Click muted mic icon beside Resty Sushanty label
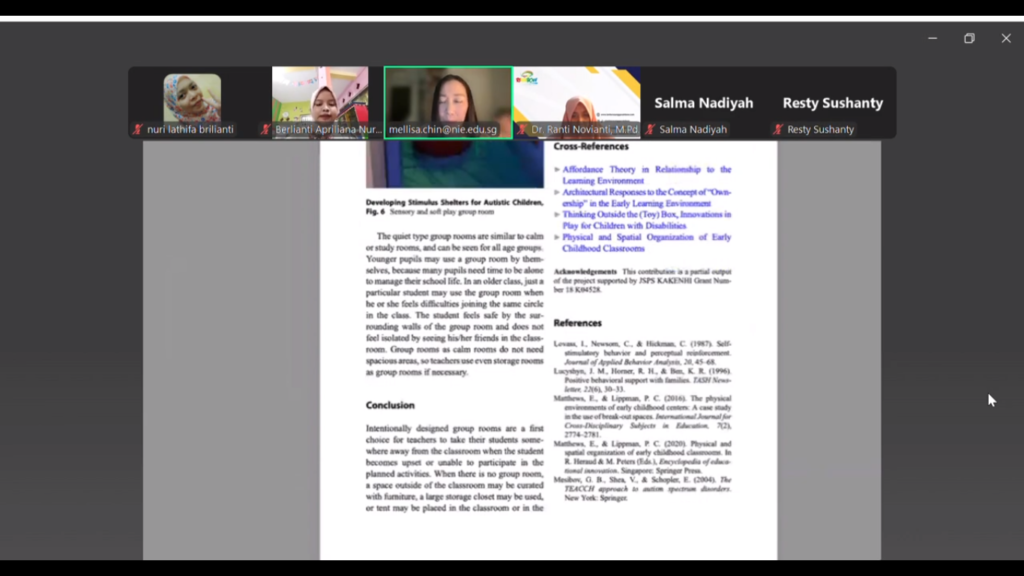This screenshot has width=1024, height=576. 778,130
